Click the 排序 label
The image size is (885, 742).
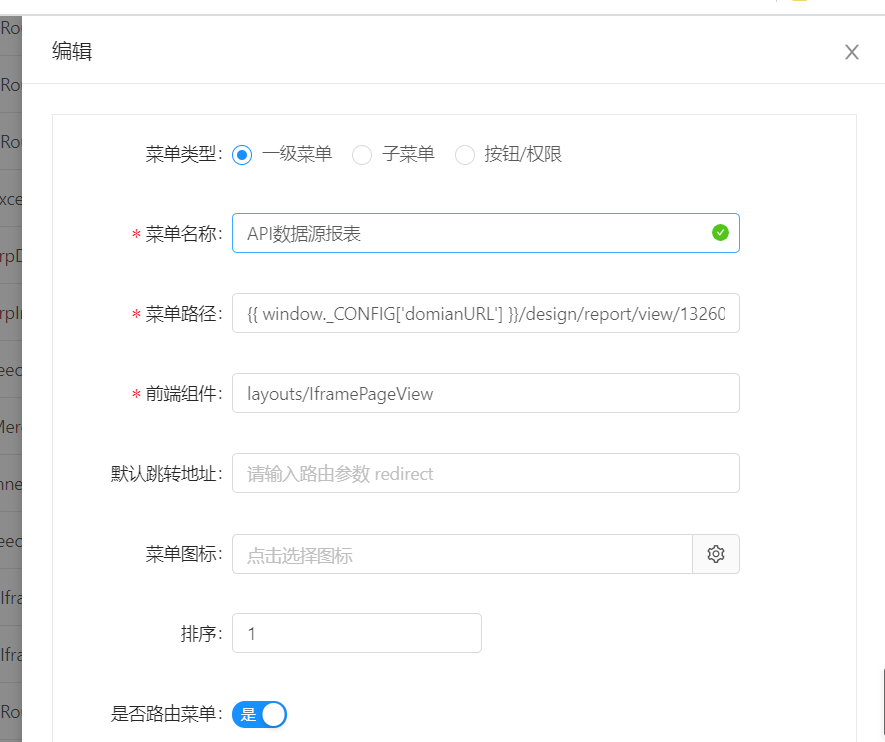201,634
